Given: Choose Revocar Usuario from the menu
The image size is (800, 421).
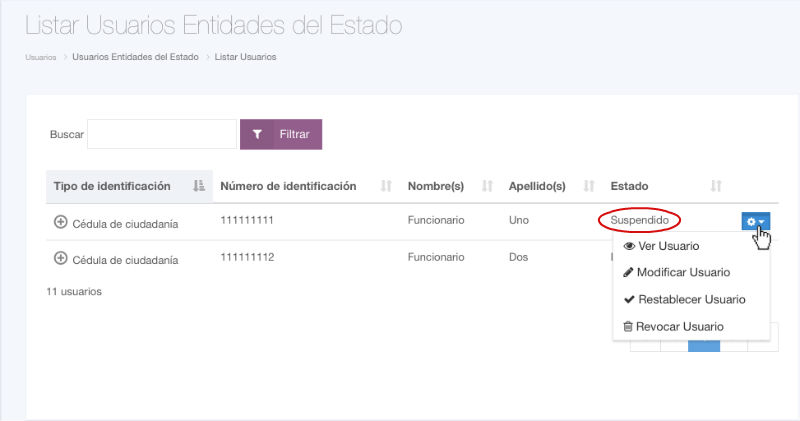Looking at the screenshot, I should pyautogui.click(x=672, y=326).
